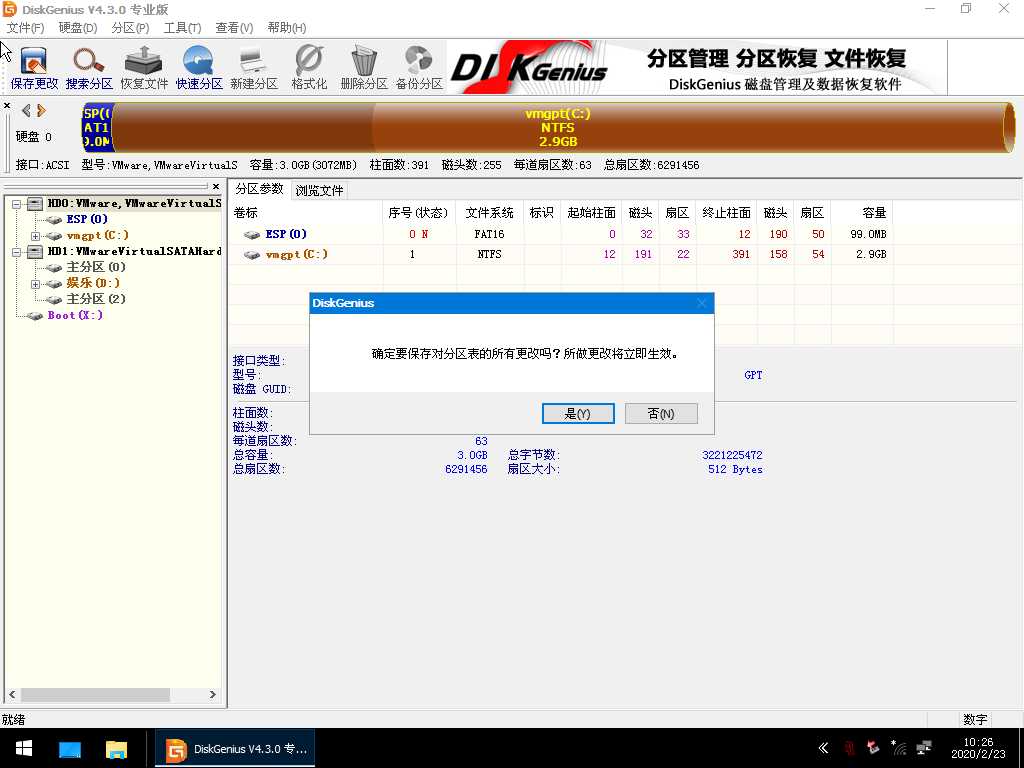The image size is (1024, 768).
Task: Switch to the 分区参数 tab
Action: click(x=259, y=189)
